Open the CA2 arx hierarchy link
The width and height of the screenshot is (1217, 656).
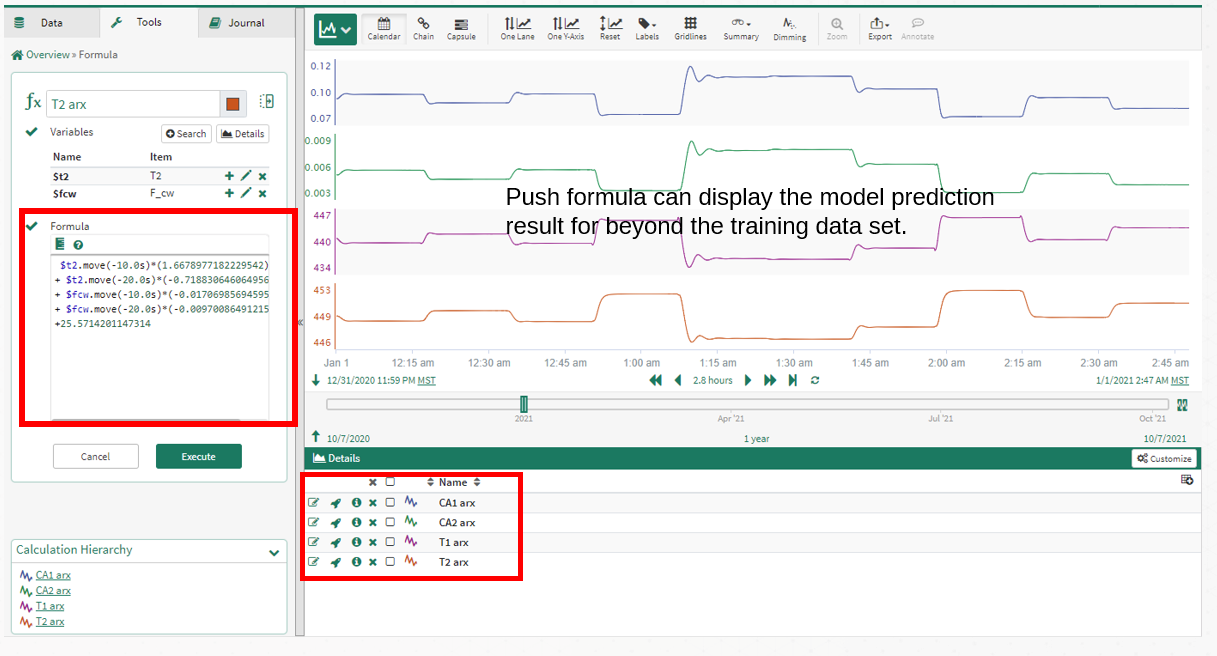point(53,591)
